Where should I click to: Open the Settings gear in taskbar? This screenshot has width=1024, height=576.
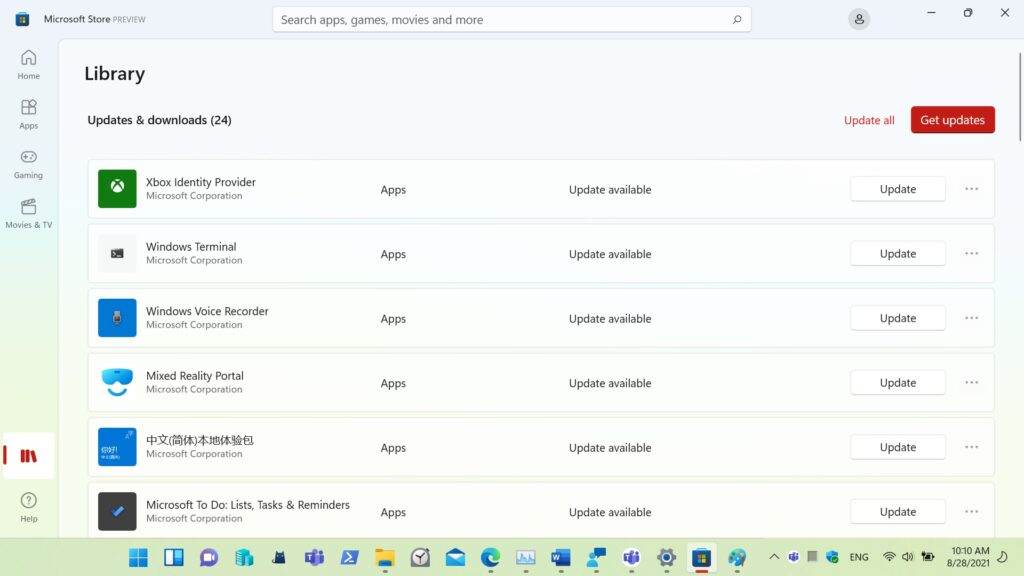click(x=666, y=557)
